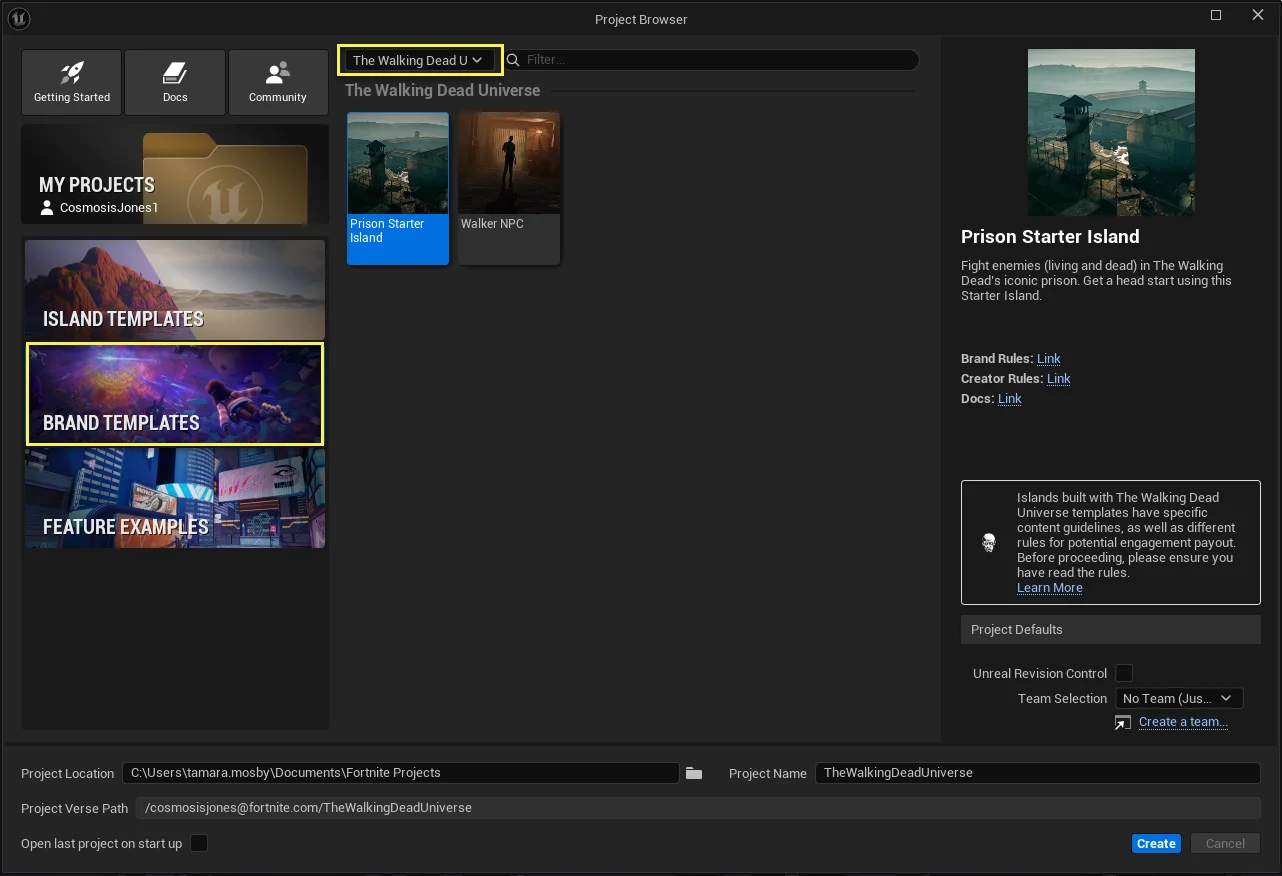
Task: Open the Community people icon
Action: [278, 73]
